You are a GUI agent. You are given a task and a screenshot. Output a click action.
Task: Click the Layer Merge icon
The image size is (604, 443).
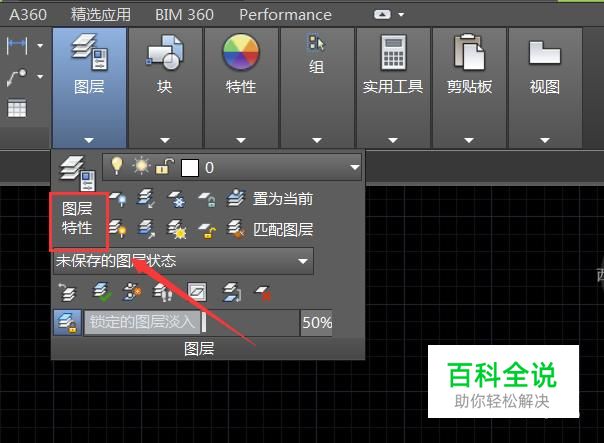pyautogui.click(x=232, y=292)
